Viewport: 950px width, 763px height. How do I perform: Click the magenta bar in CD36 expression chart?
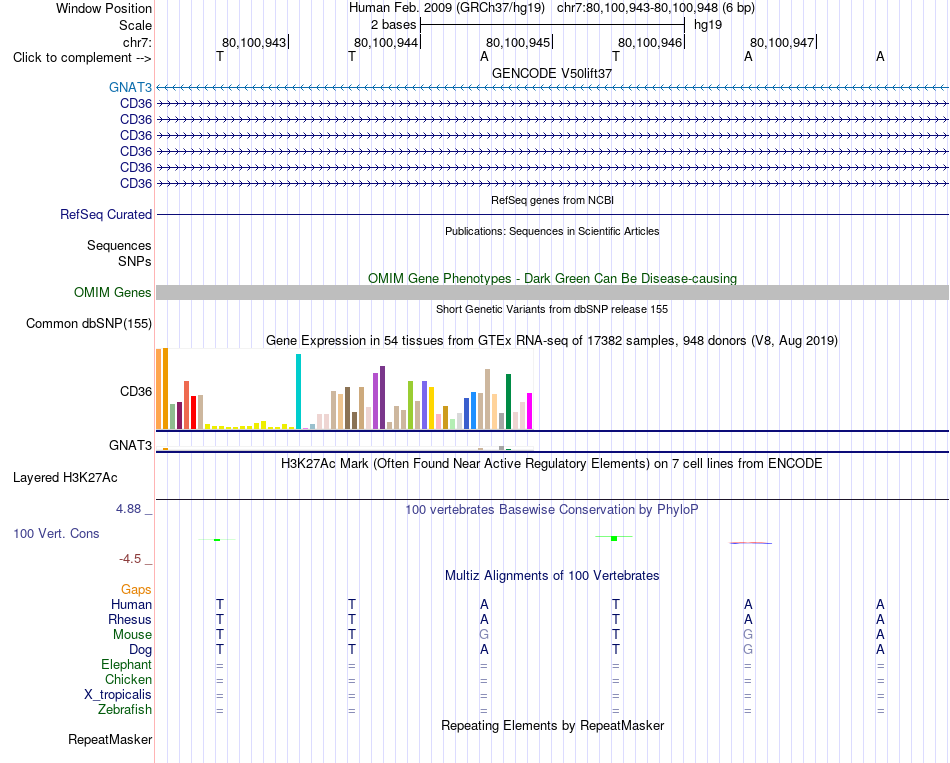[530, 411]
